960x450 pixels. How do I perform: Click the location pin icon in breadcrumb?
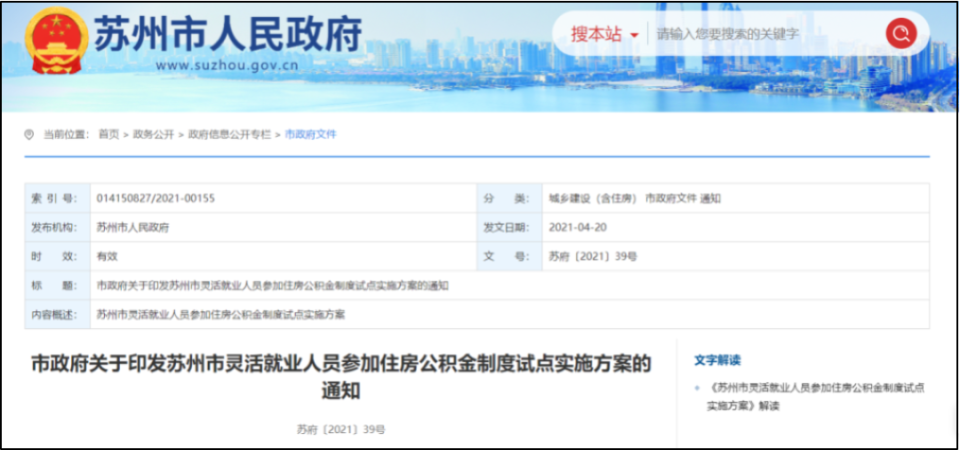29,135
